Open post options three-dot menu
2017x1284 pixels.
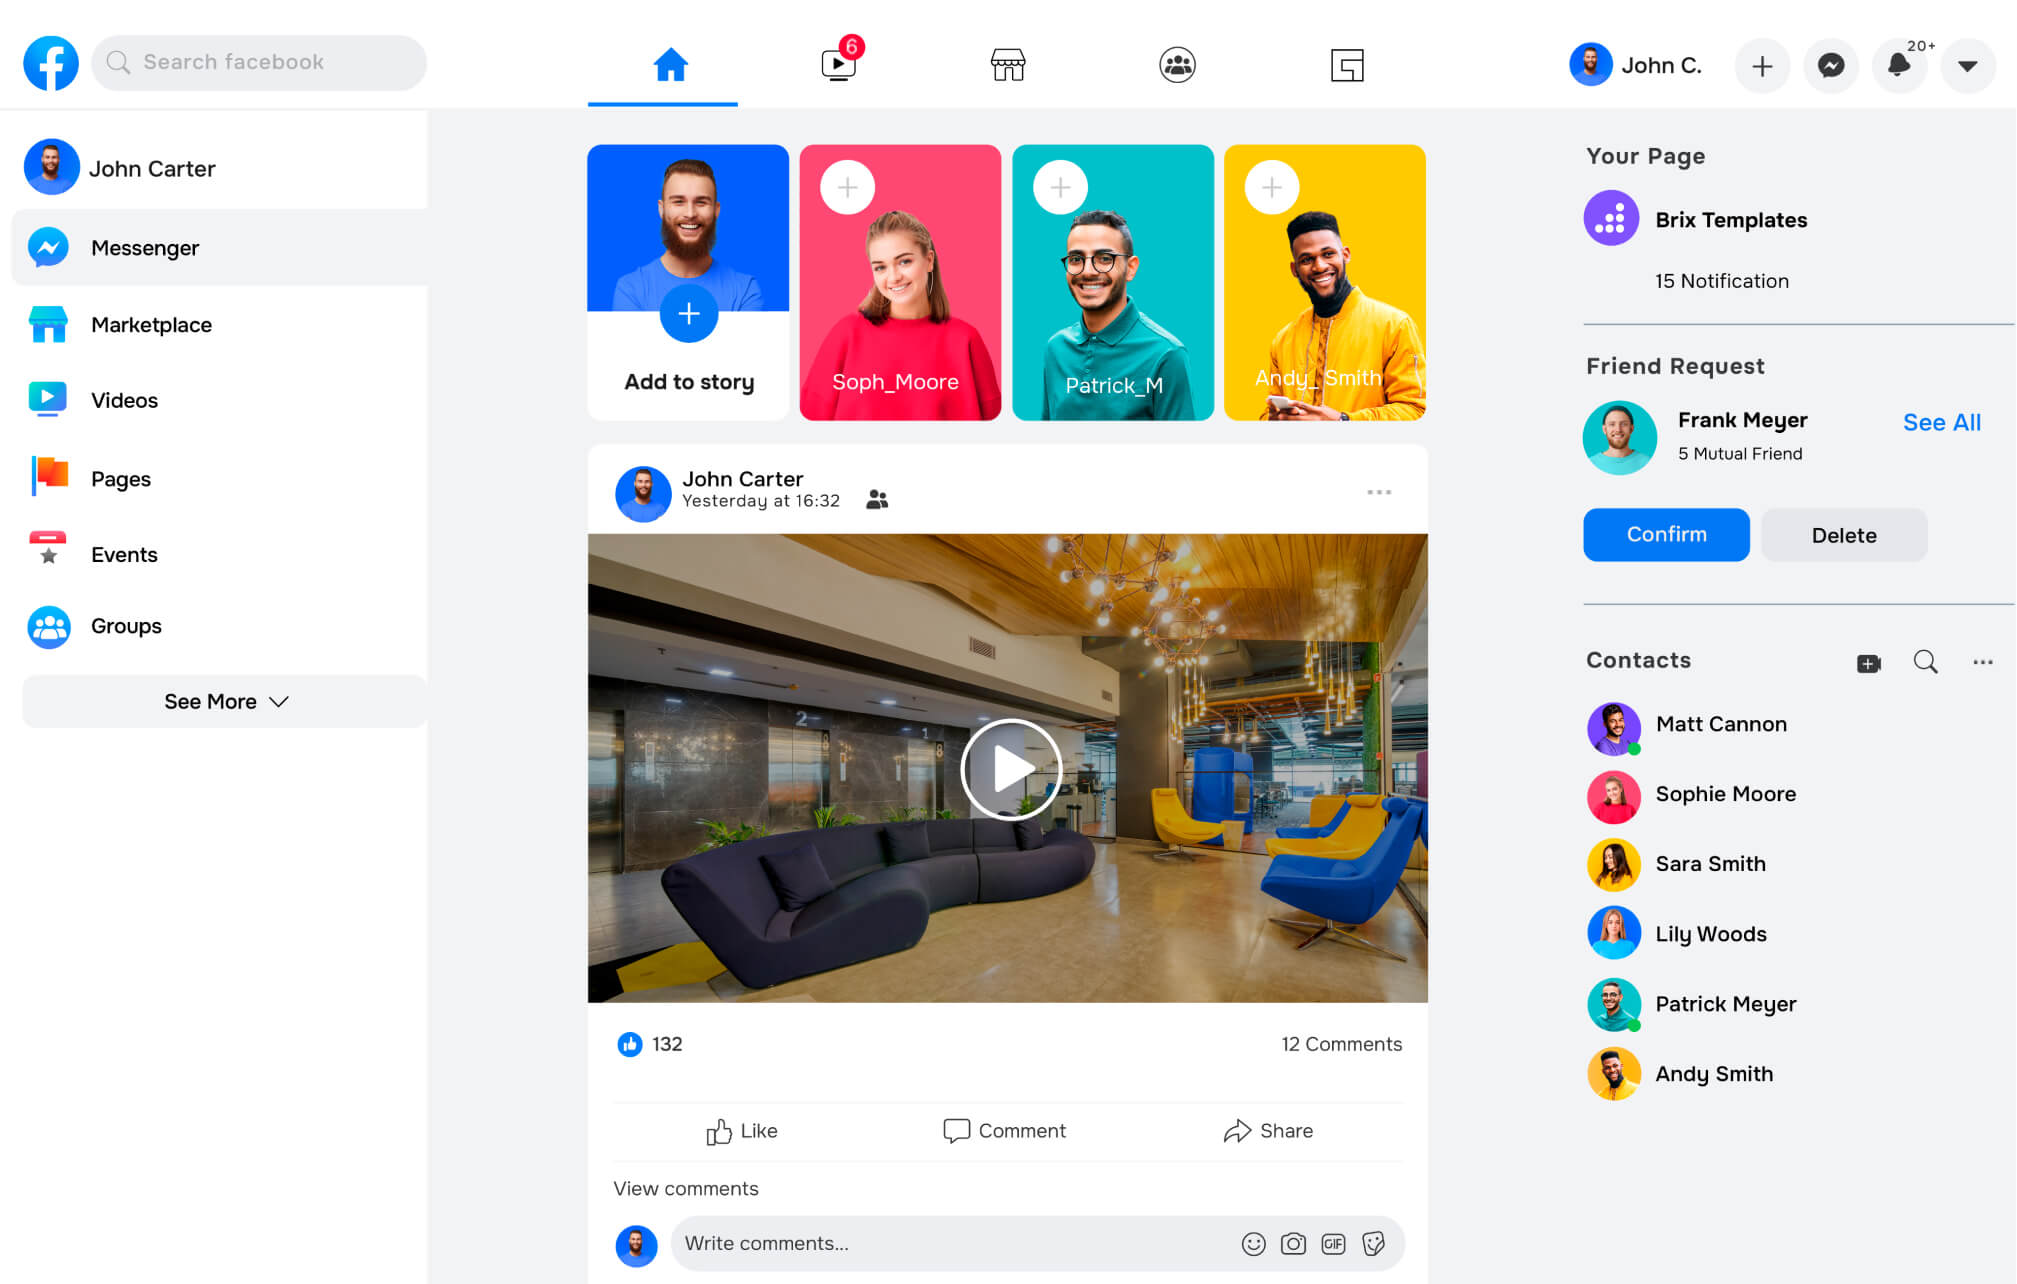point(1379,492)
